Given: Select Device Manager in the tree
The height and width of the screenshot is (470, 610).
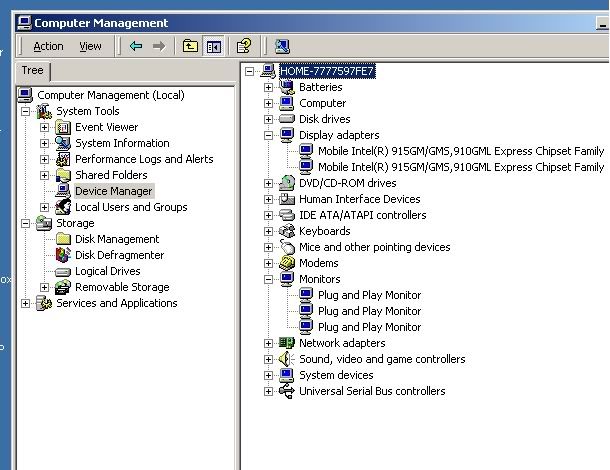Looking at the screenshot, I should pos(114,191).
